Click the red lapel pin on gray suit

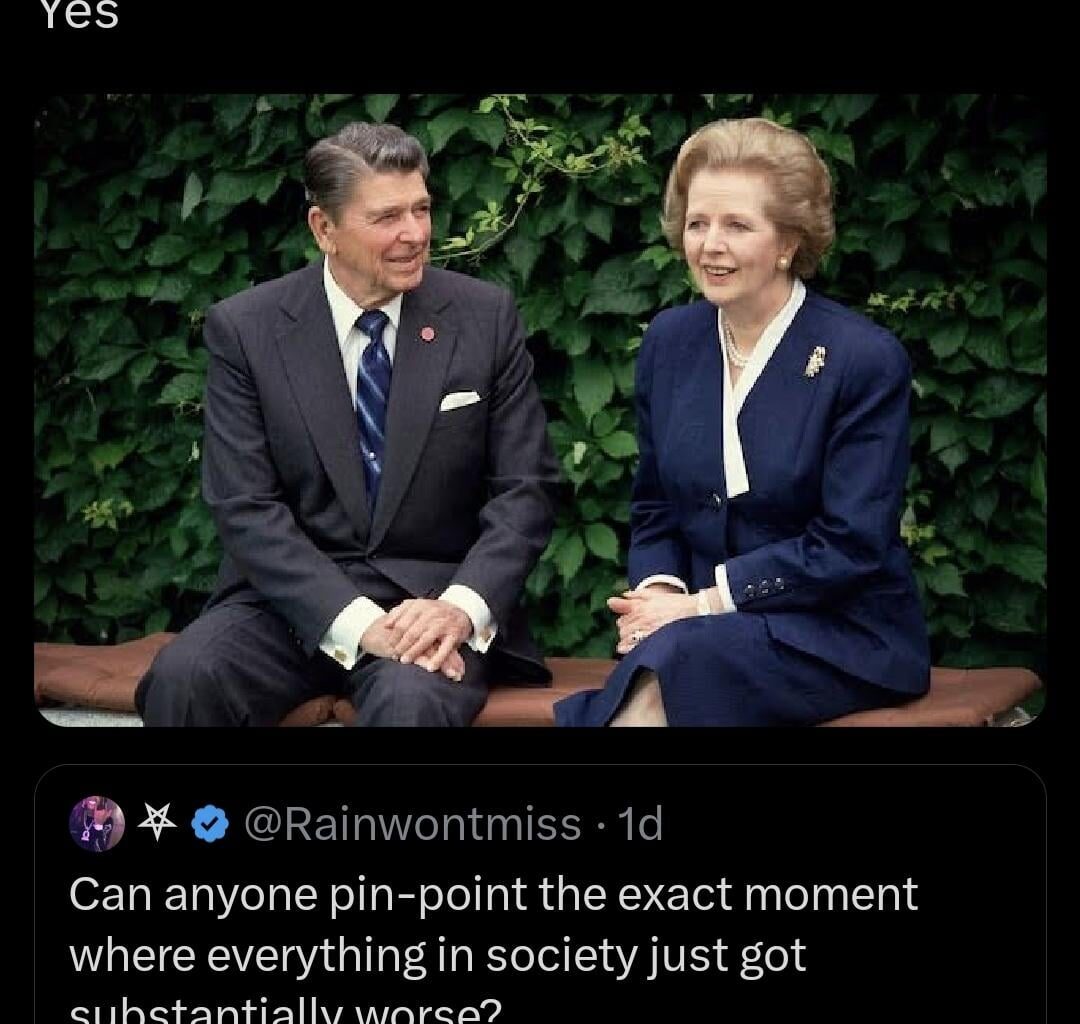428,333
